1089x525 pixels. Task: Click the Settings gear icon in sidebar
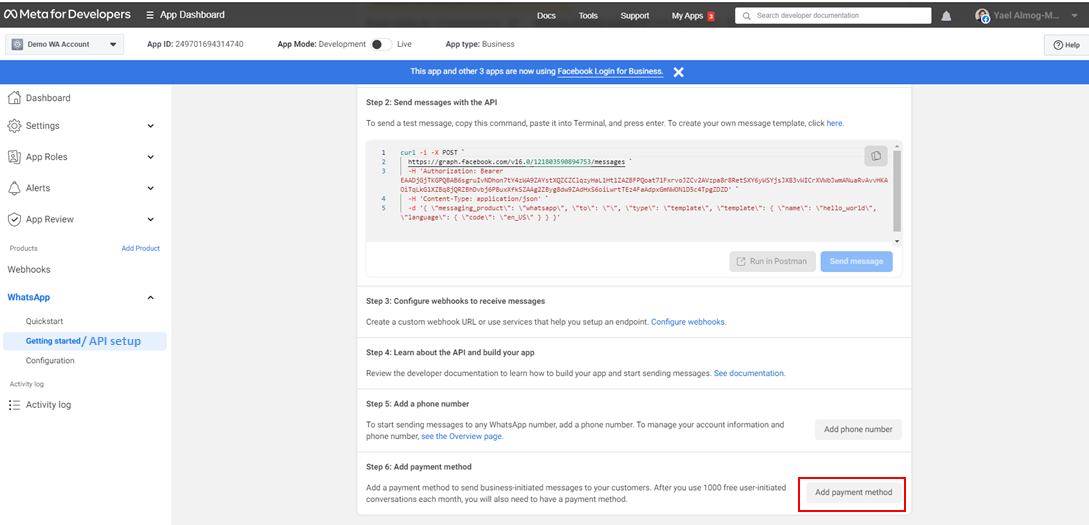pyautogui.click(x=14, y=126)
